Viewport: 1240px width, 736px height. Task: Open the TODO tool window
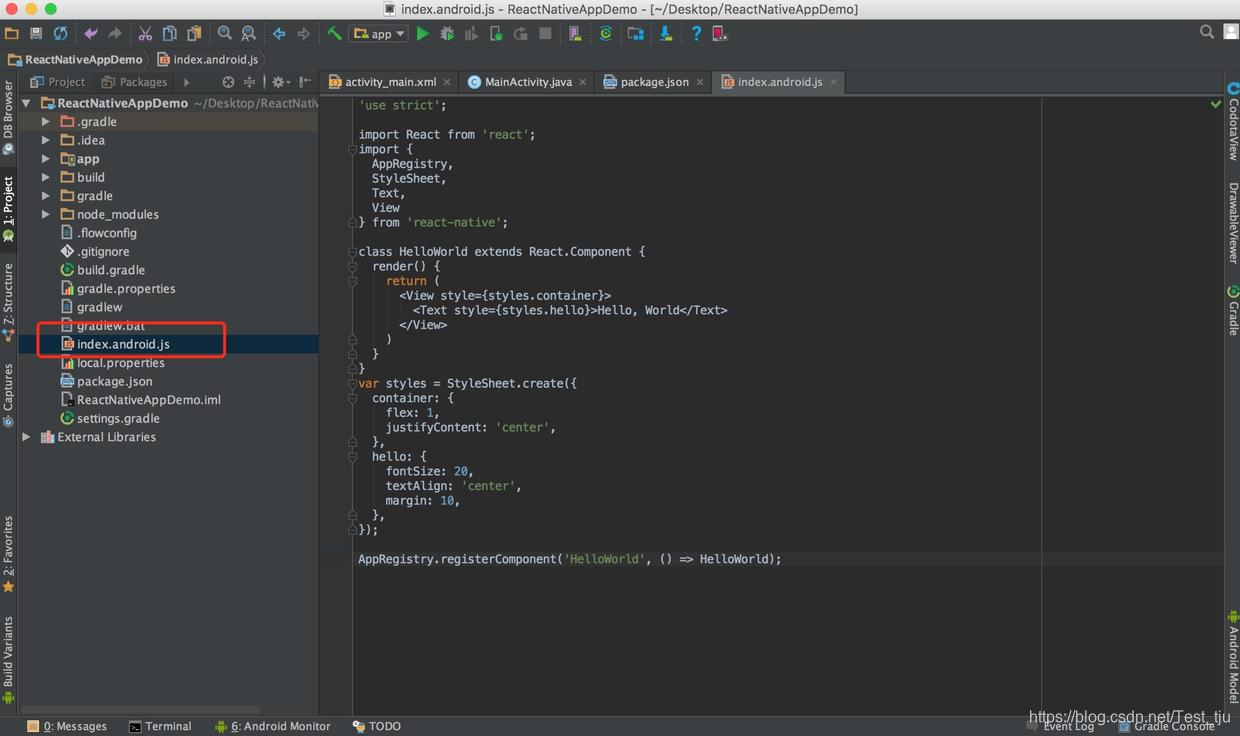[377, 726]
